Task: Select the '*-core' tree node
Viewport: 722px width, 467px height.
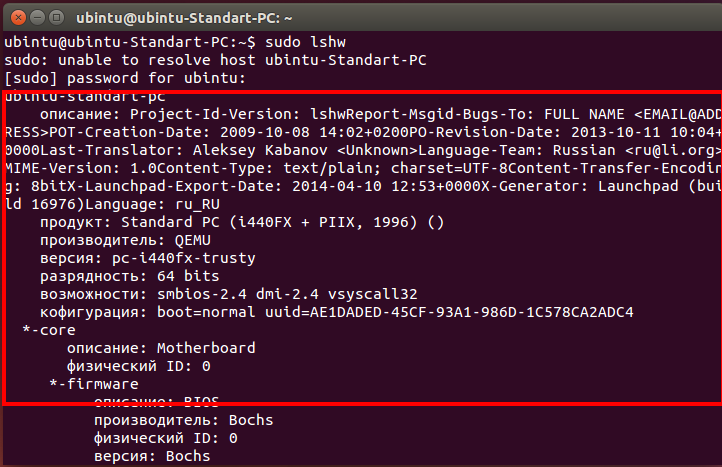Action: tap(49, 330)
